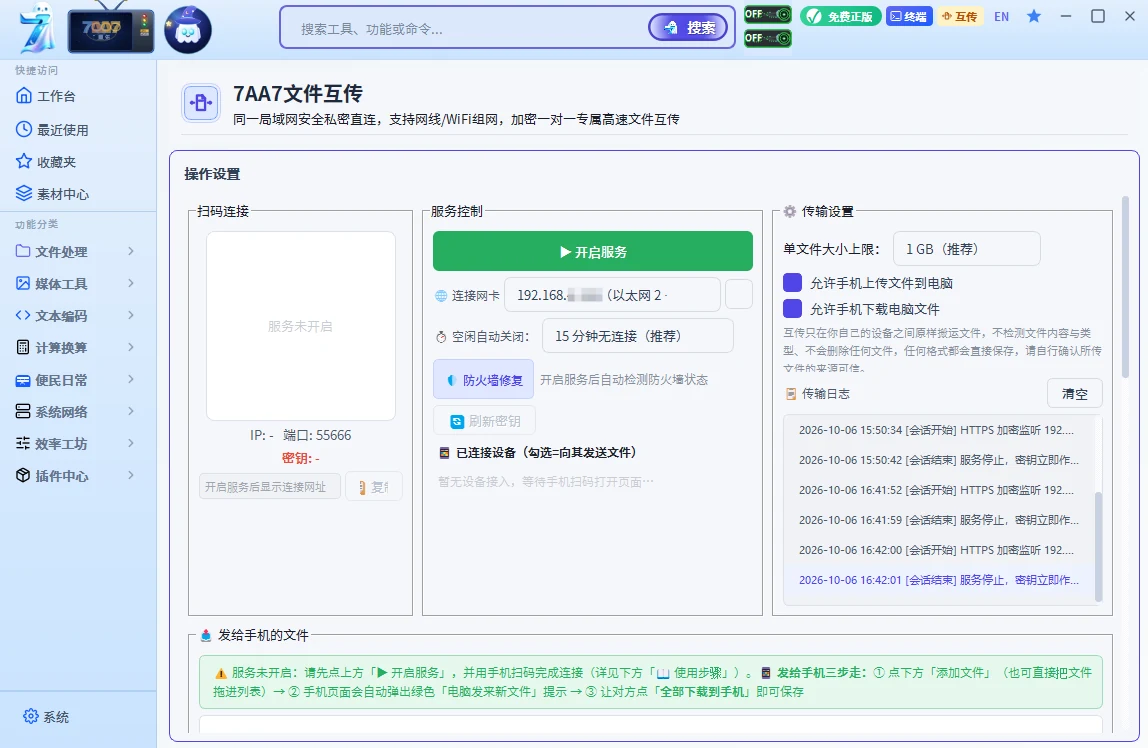Click the 已连接设备 list icon
The image size is (1148, 748).
pyautogui.click(x=444, y=453)
